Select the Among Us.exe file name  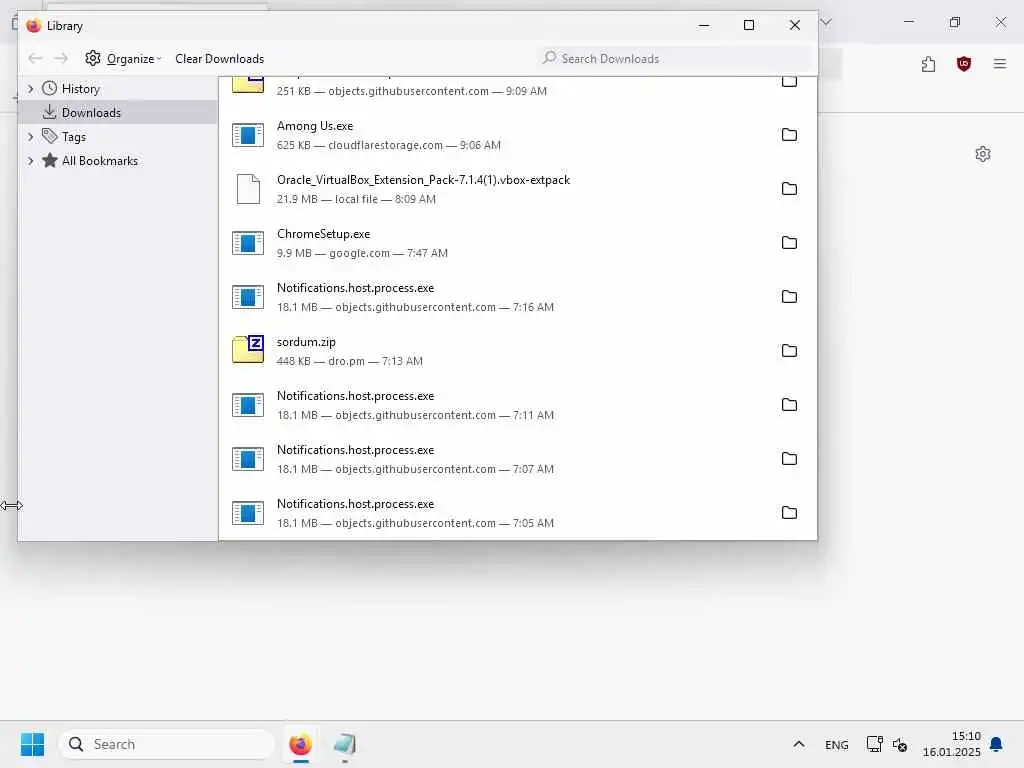pyautogui.click(x=315, y=126)
